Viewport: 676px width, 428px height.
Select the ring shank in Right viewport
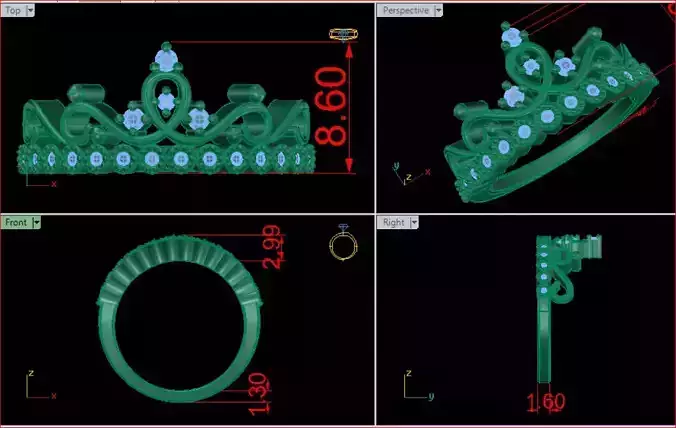tap(544, 341)
